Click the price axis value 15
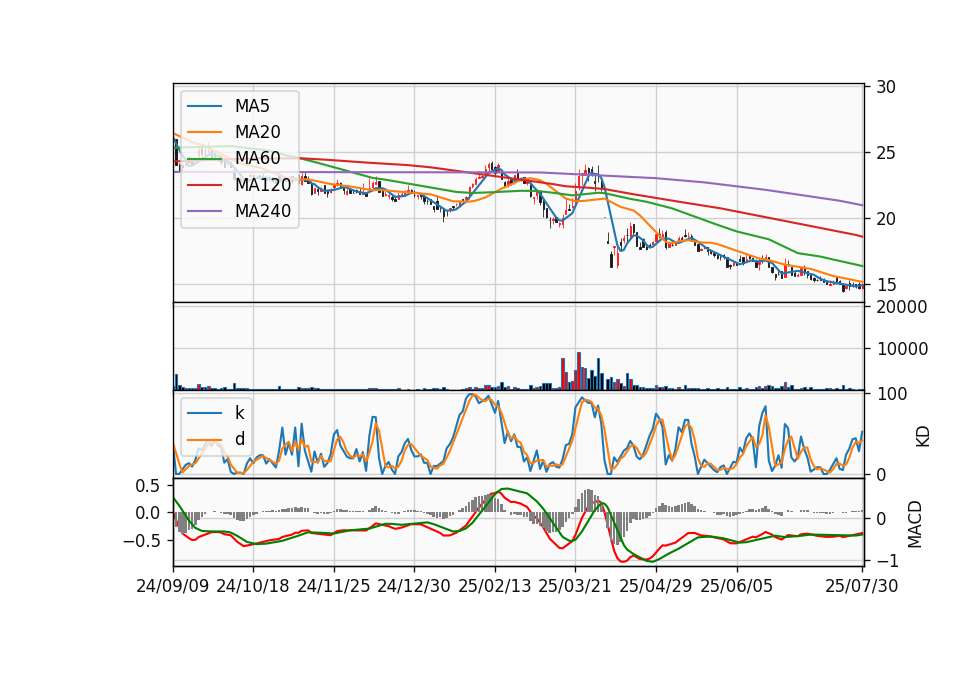Viewport: 960px width, 690px height. point(886,285)
